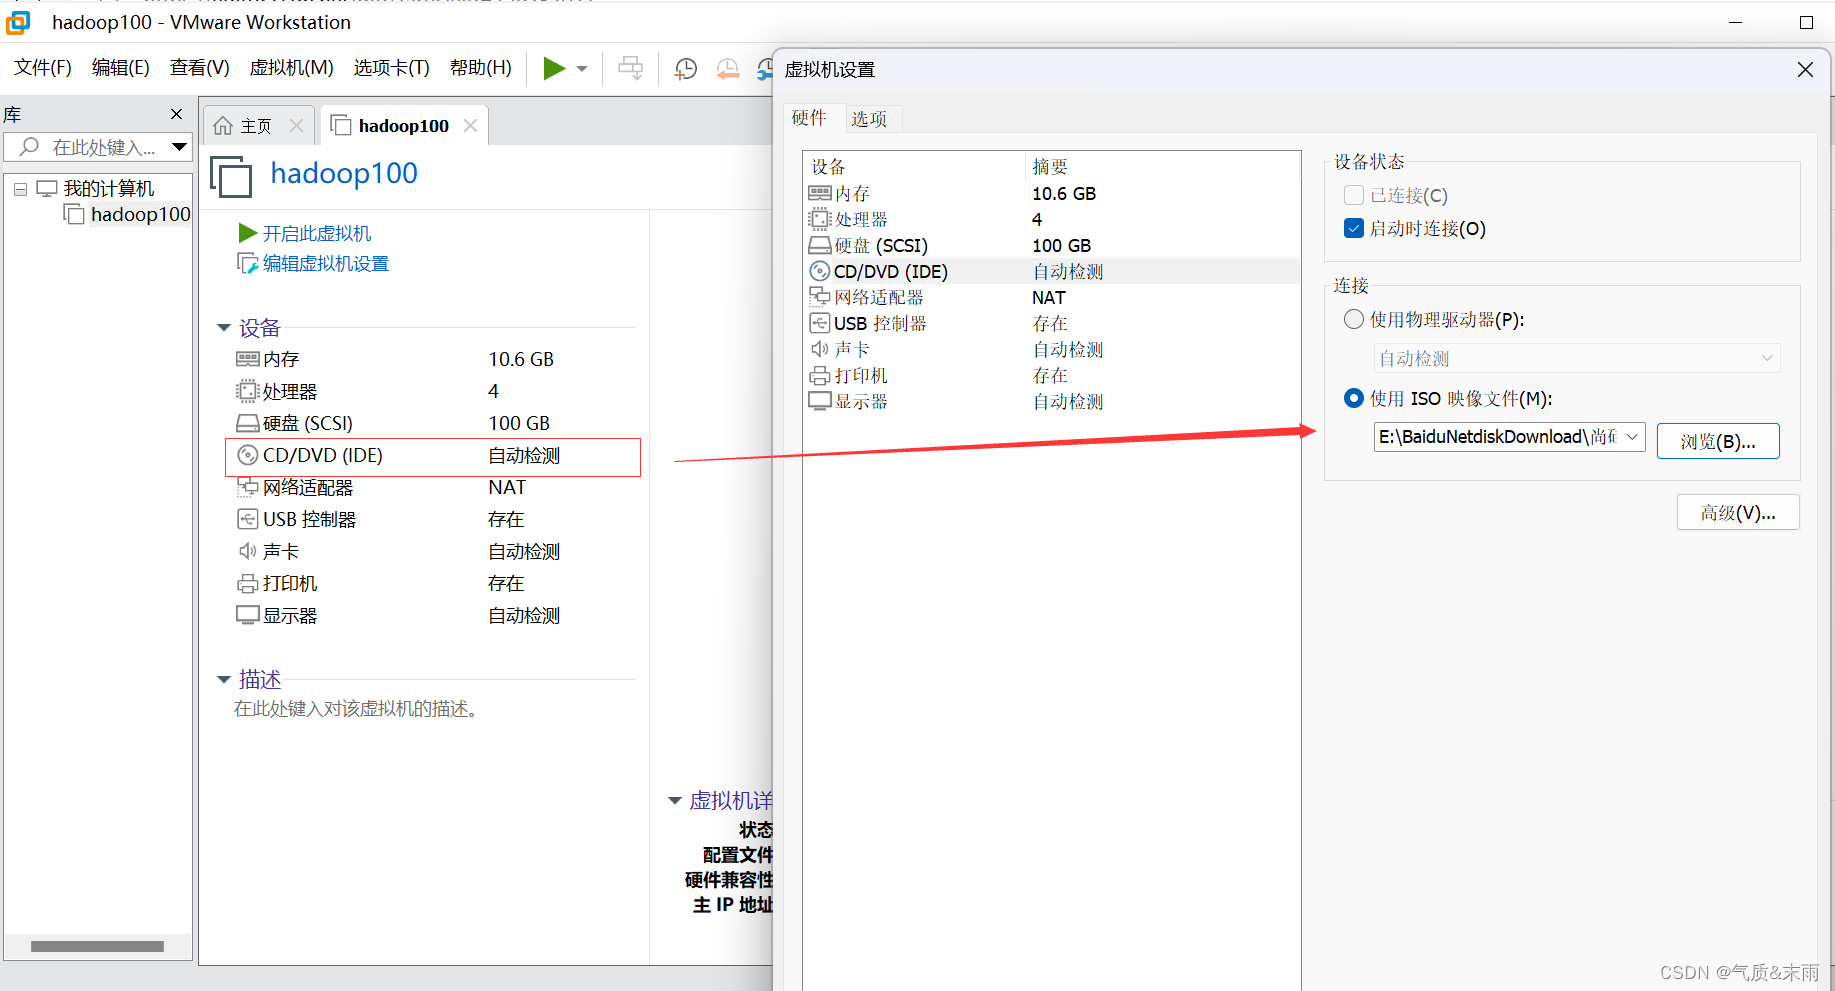Viewport: 1835px width, 991px height.
Task: Select 我的计算机 in the library tree
Action: (109, 188)
